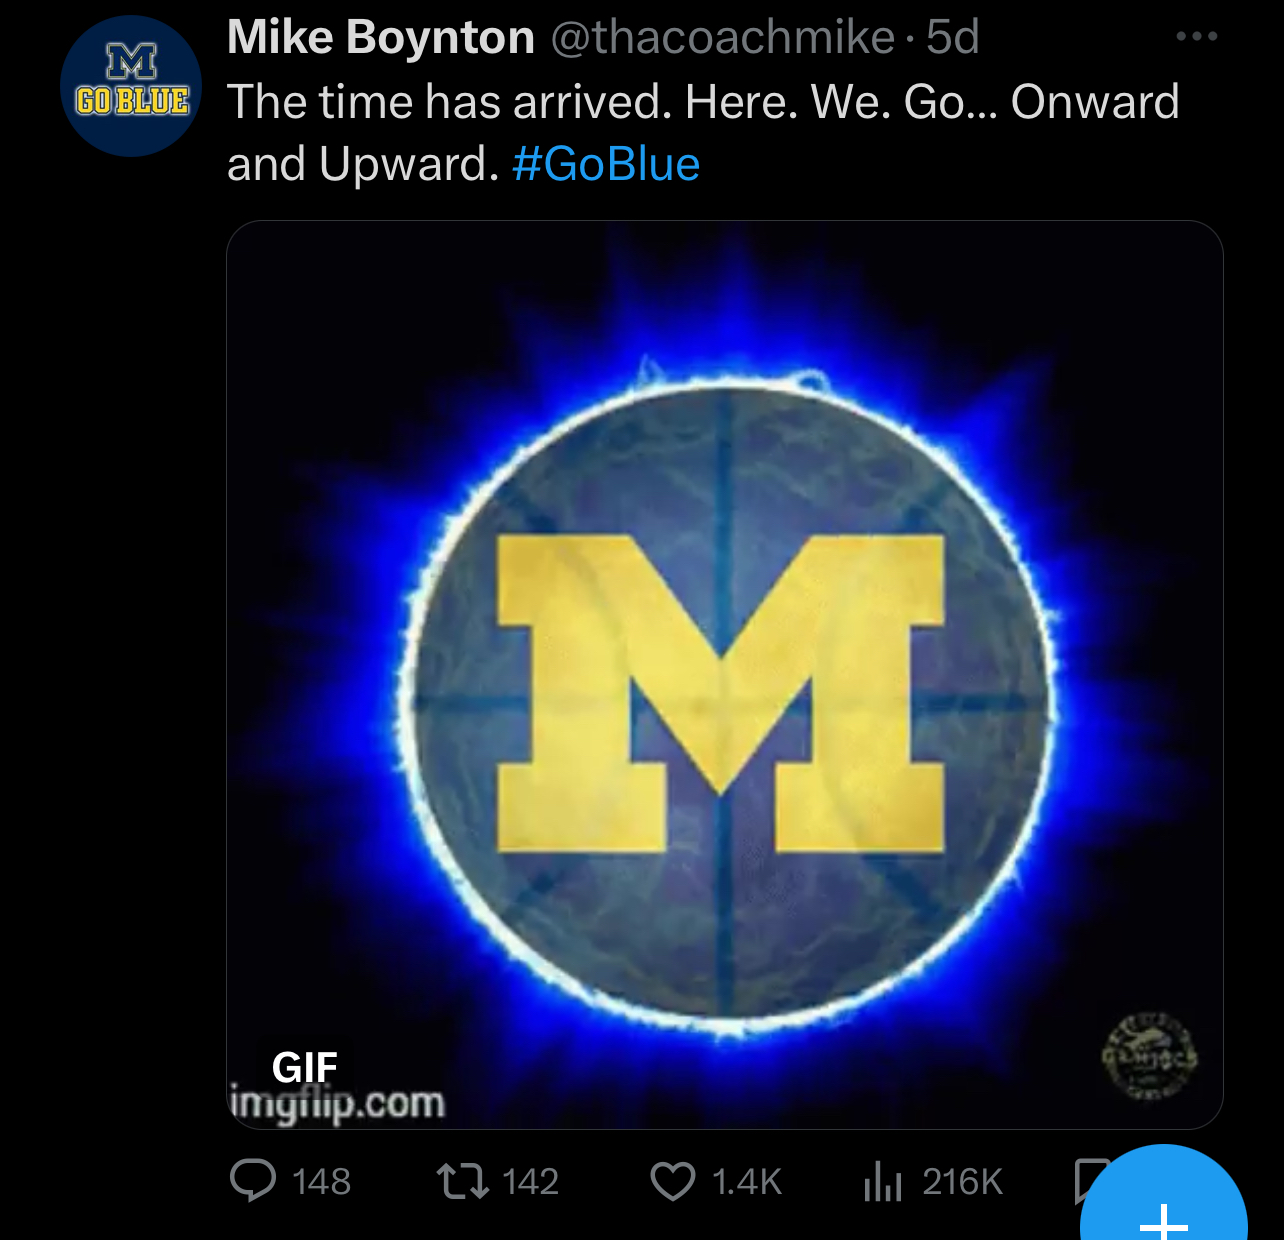Viewport: 1284px width, 1240px height.
Task: Tap the GIF badge label on the media
Action: coord(305,1067)
